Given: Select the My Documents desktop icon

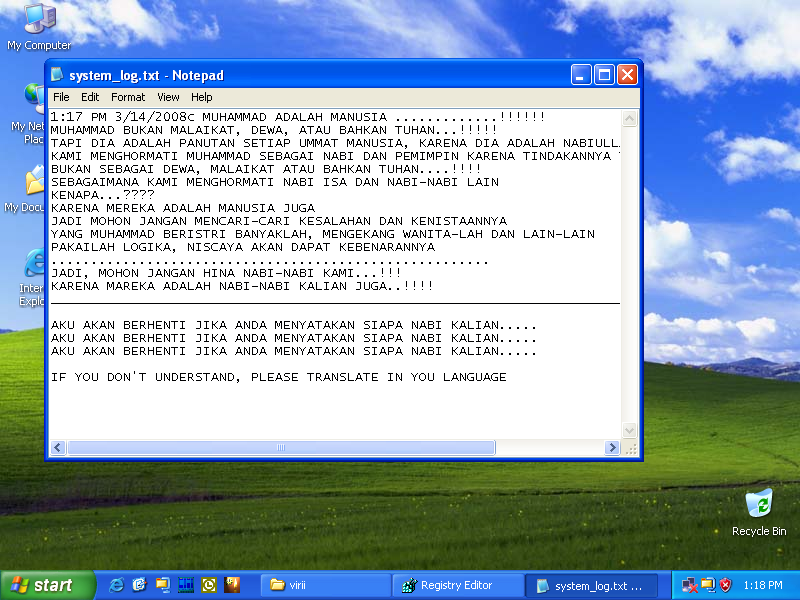Looking at the screenshot, I should pyautogui.click(x=24, y=188).
